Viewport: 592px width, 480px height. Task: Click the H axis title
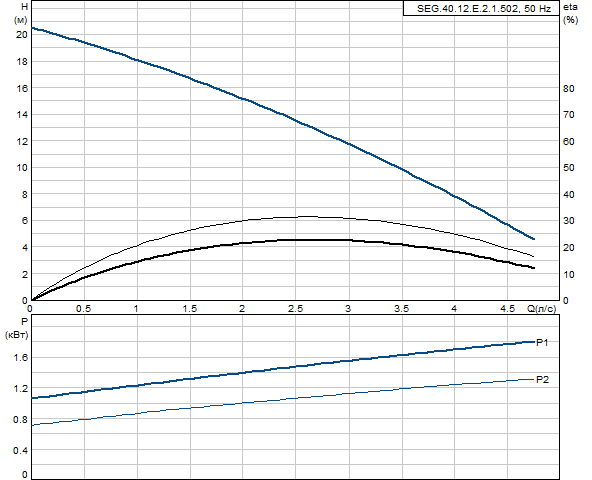[25, 7]
